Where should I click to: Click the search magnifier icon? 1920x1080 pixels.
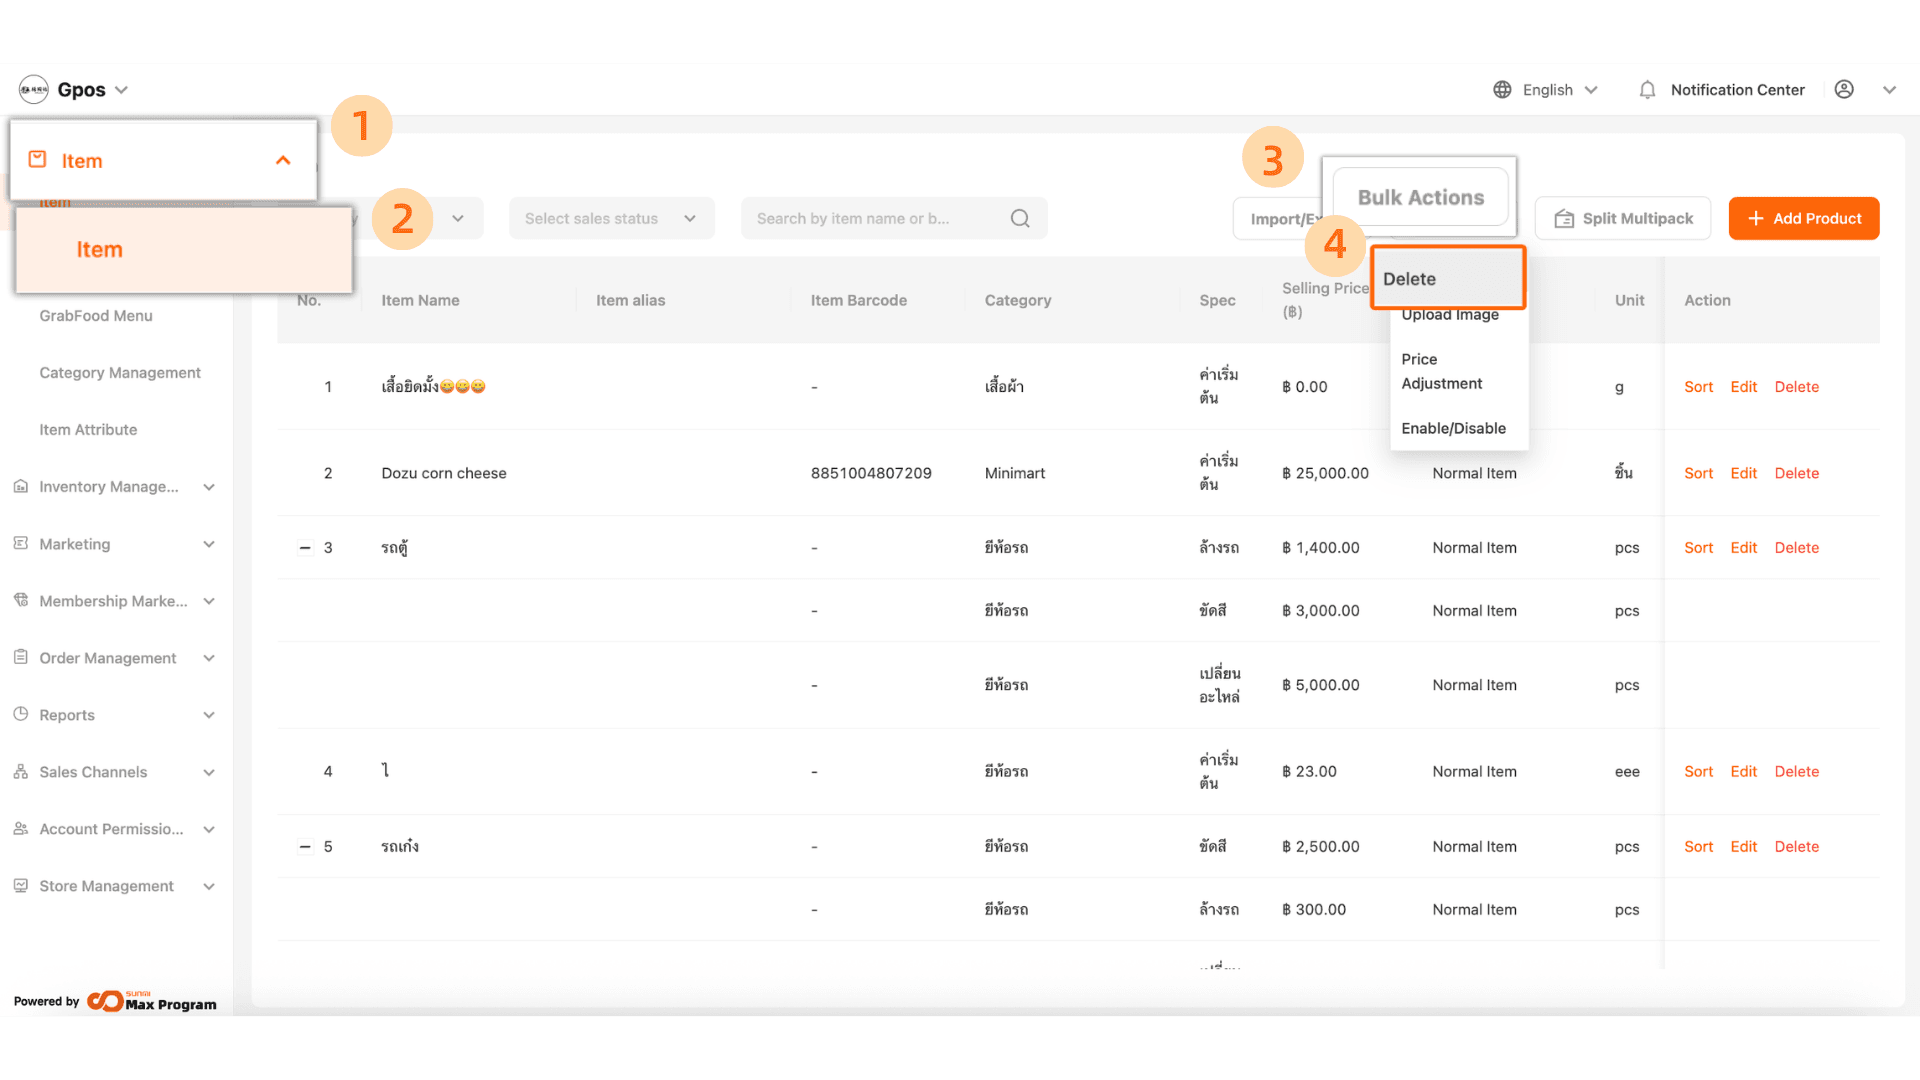click(1020, 218)
